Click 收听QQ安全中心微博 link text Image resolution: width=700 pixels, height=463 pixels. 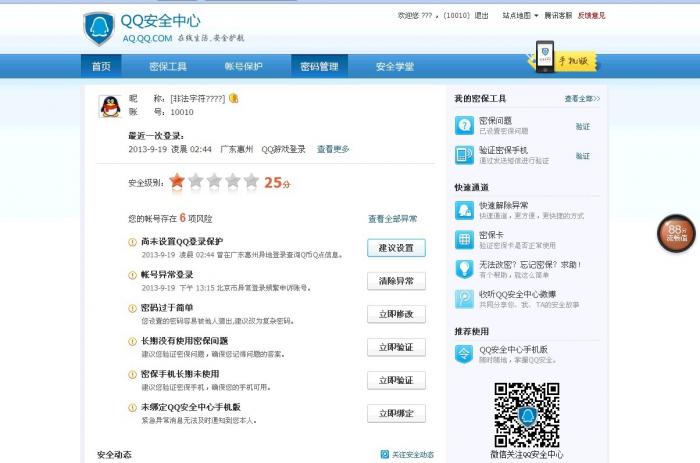517,294
